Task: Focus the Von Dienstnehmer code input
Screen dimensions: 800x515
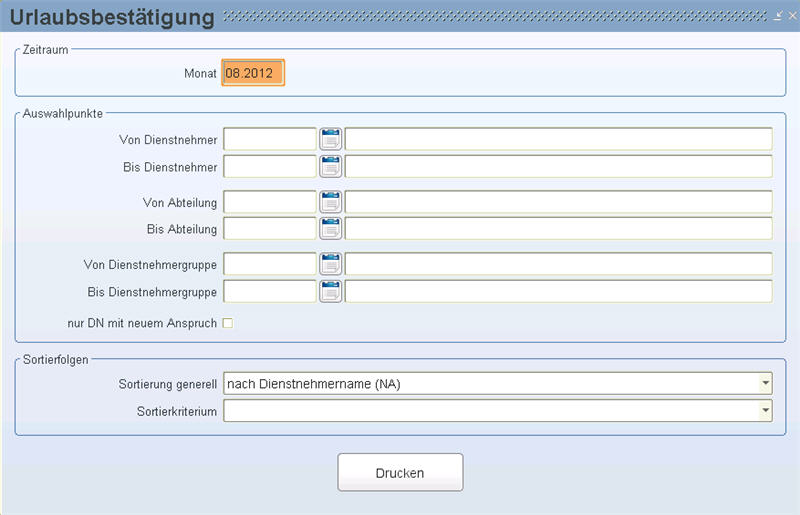Action: click(270, 139)
